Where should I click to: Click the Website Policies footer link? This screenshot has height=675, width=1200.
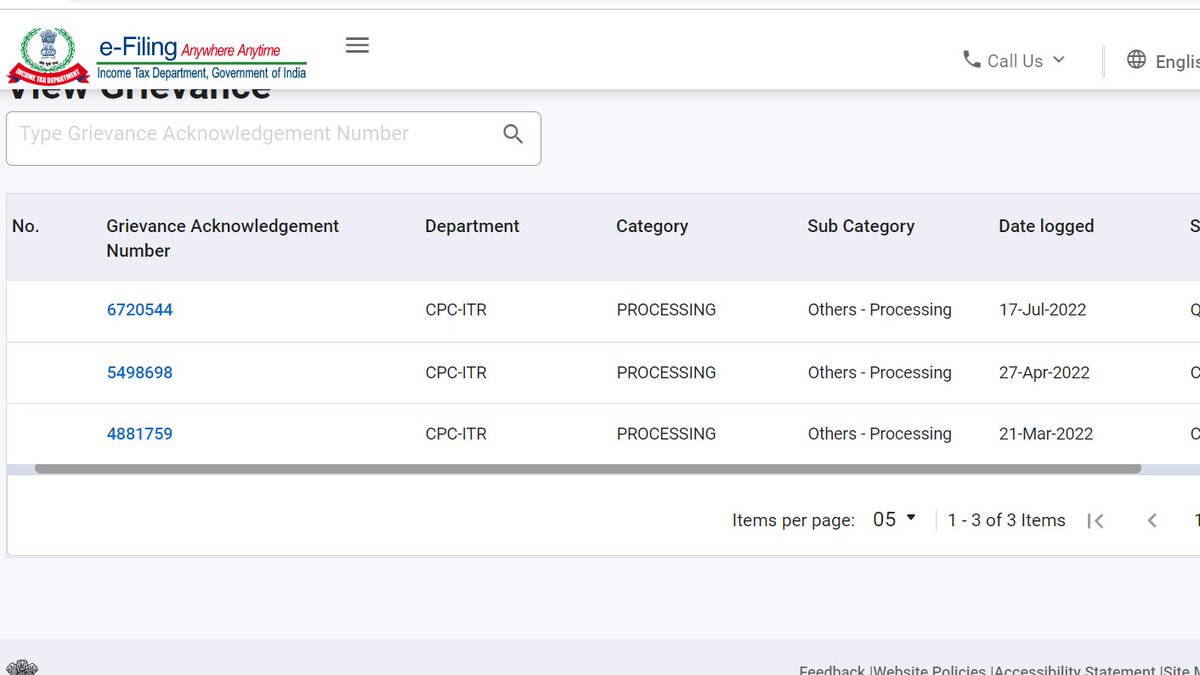(x=930, y=669)
